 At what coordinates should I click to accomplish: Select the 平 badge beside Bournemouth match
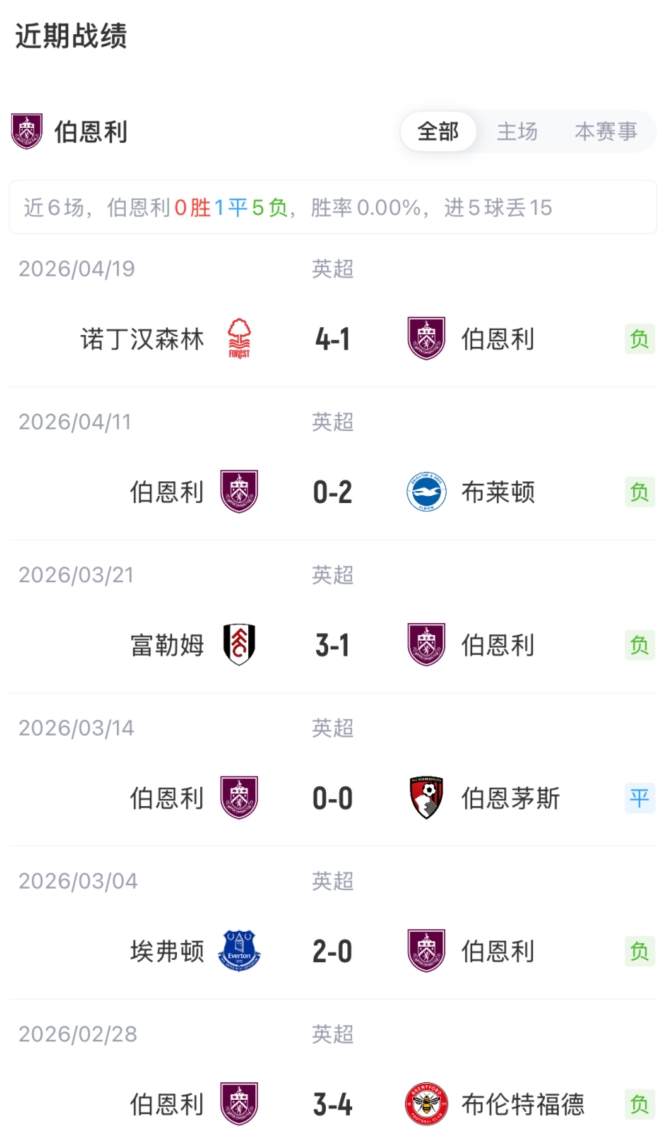click(640, 798)
